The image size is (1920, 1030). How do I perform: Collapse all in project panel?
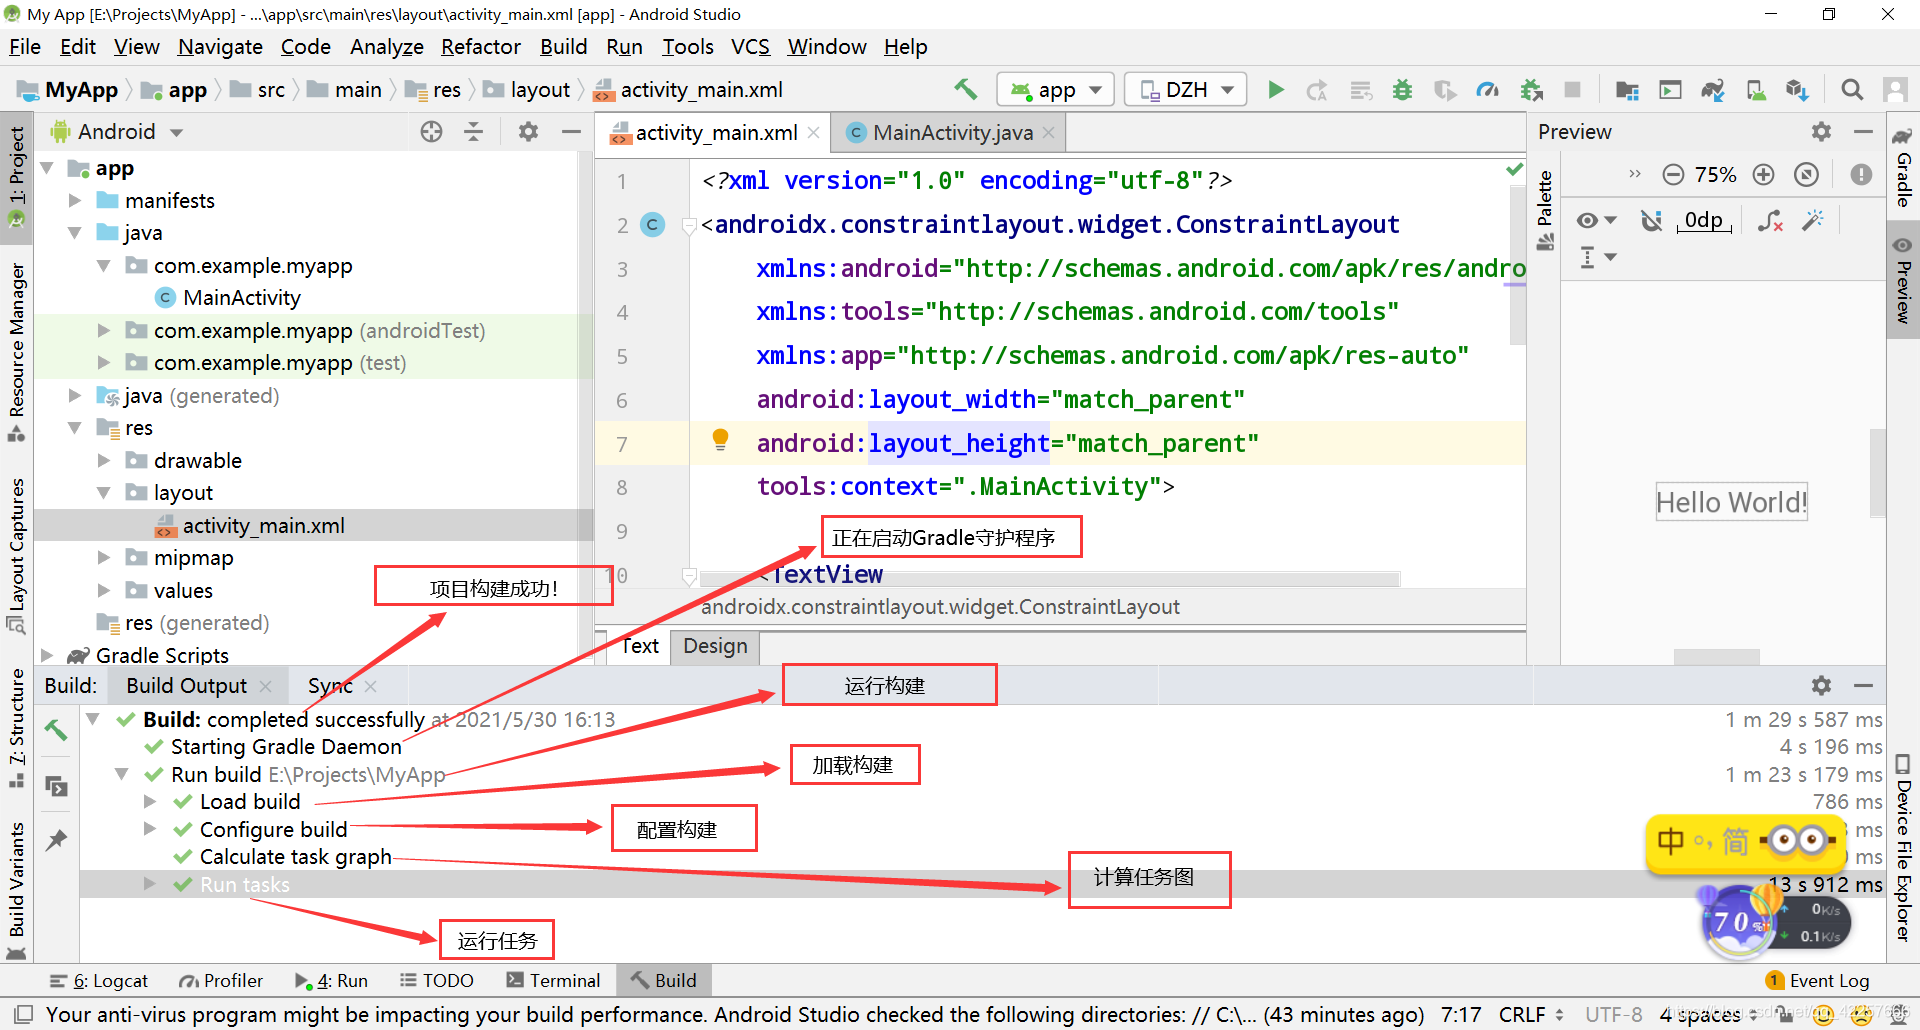pos(473,132)
